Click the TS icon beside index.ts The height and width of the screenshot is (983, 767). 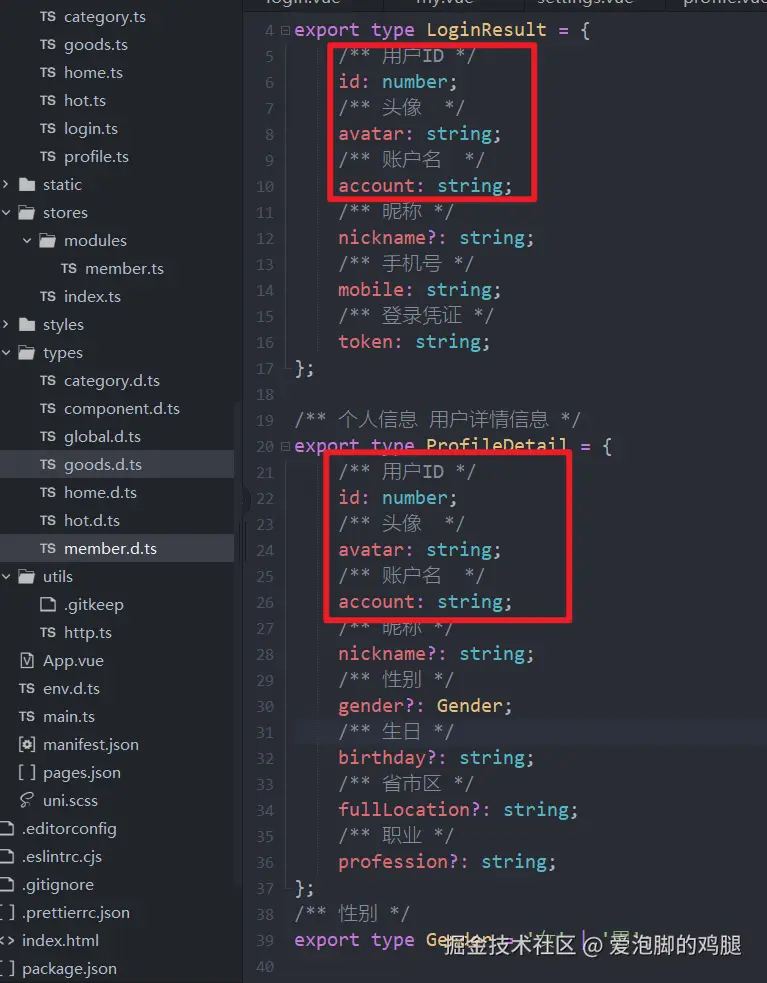click(48, 297)
